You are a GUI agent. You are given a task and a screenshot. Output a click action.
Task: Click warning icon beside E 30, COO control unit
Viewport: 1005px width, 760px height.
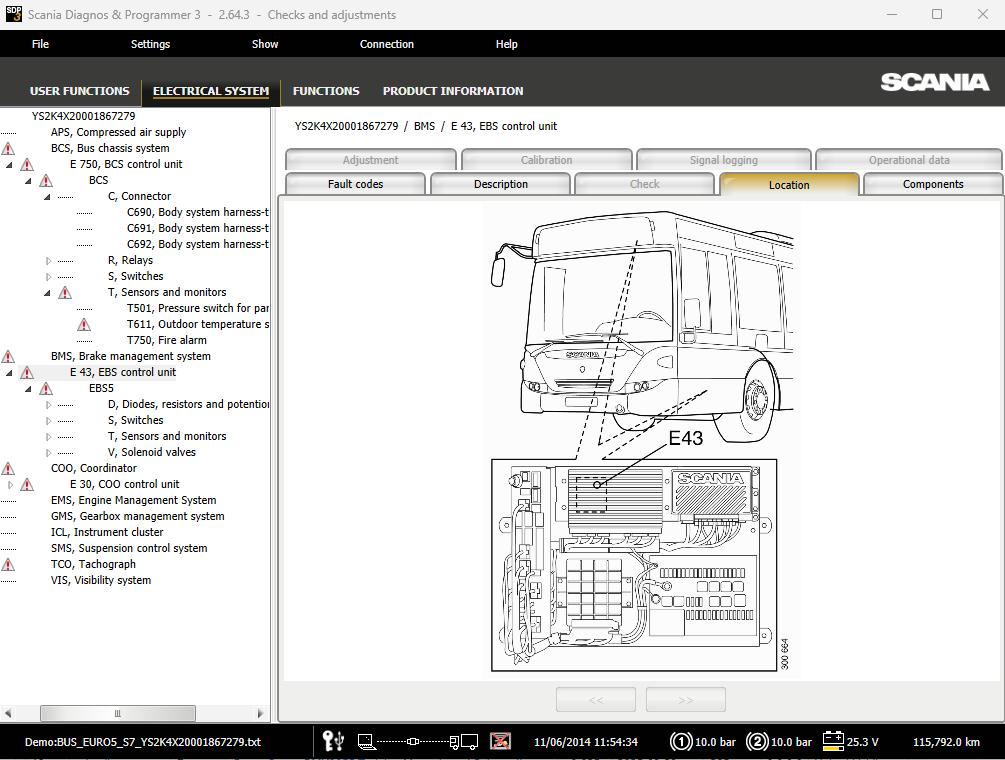(x=27, y=485)
